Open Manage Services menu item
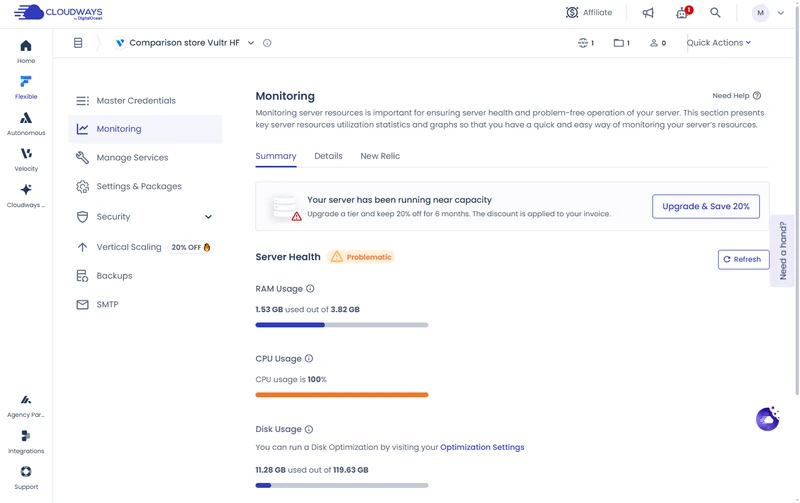 (145, 158)
